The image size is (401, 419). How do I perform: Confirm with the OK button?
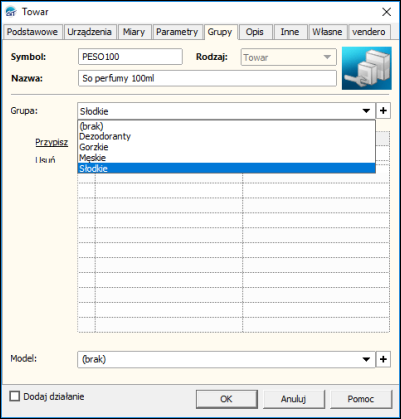pos(227,399)
